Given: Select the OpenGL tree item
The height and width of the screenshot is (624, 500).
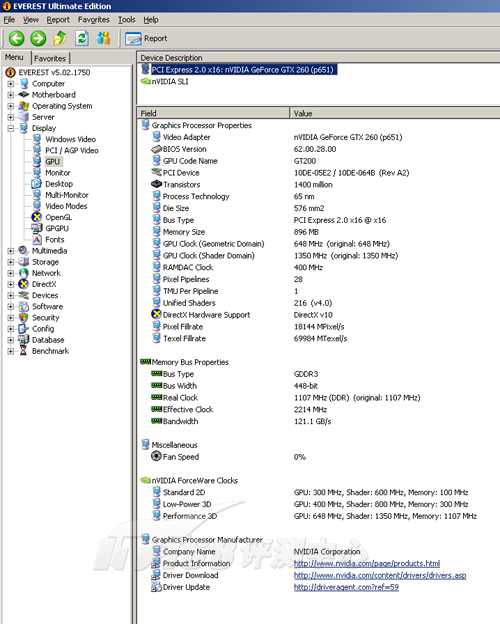Looking at the screenshot, I should coord(58,217).
